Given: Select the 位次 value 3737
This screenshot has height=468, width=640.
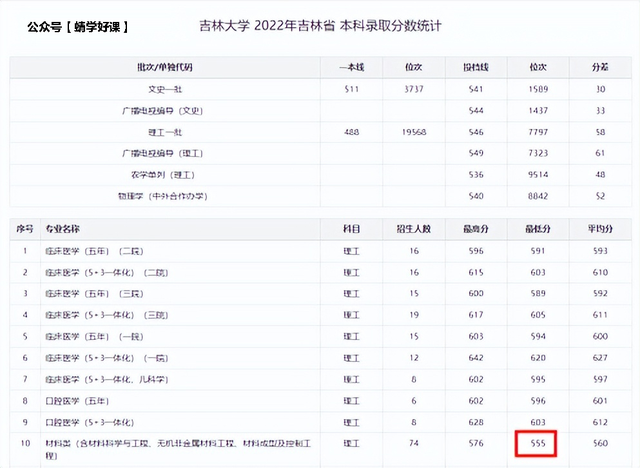Looking at the screenshot, I should coord(414,89).
